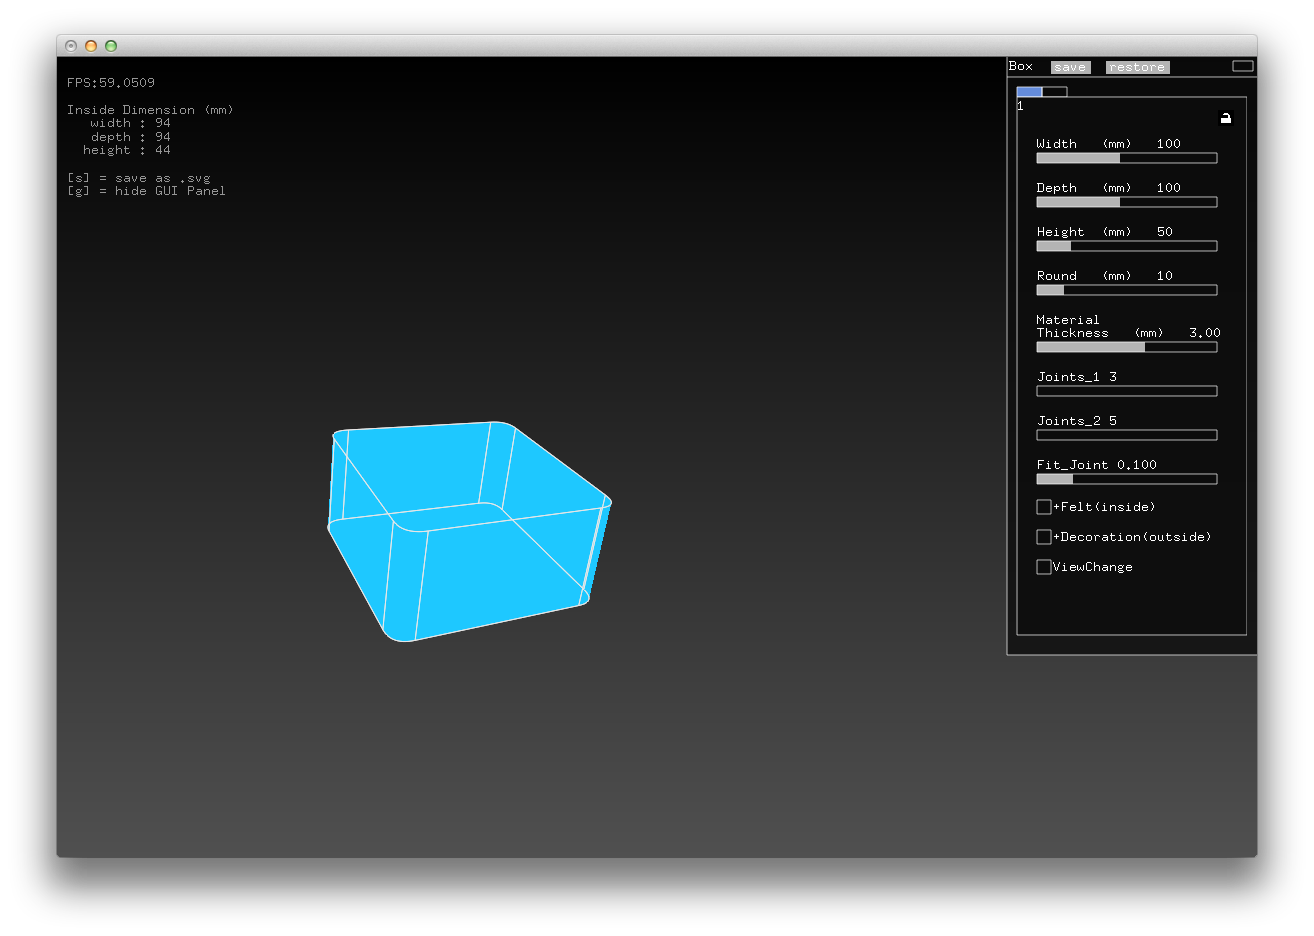Image resolution: width=1314 pixels, height=936 pixels.
Task: Adjust the Material Thickness slider
Action: coord(1127,347)
